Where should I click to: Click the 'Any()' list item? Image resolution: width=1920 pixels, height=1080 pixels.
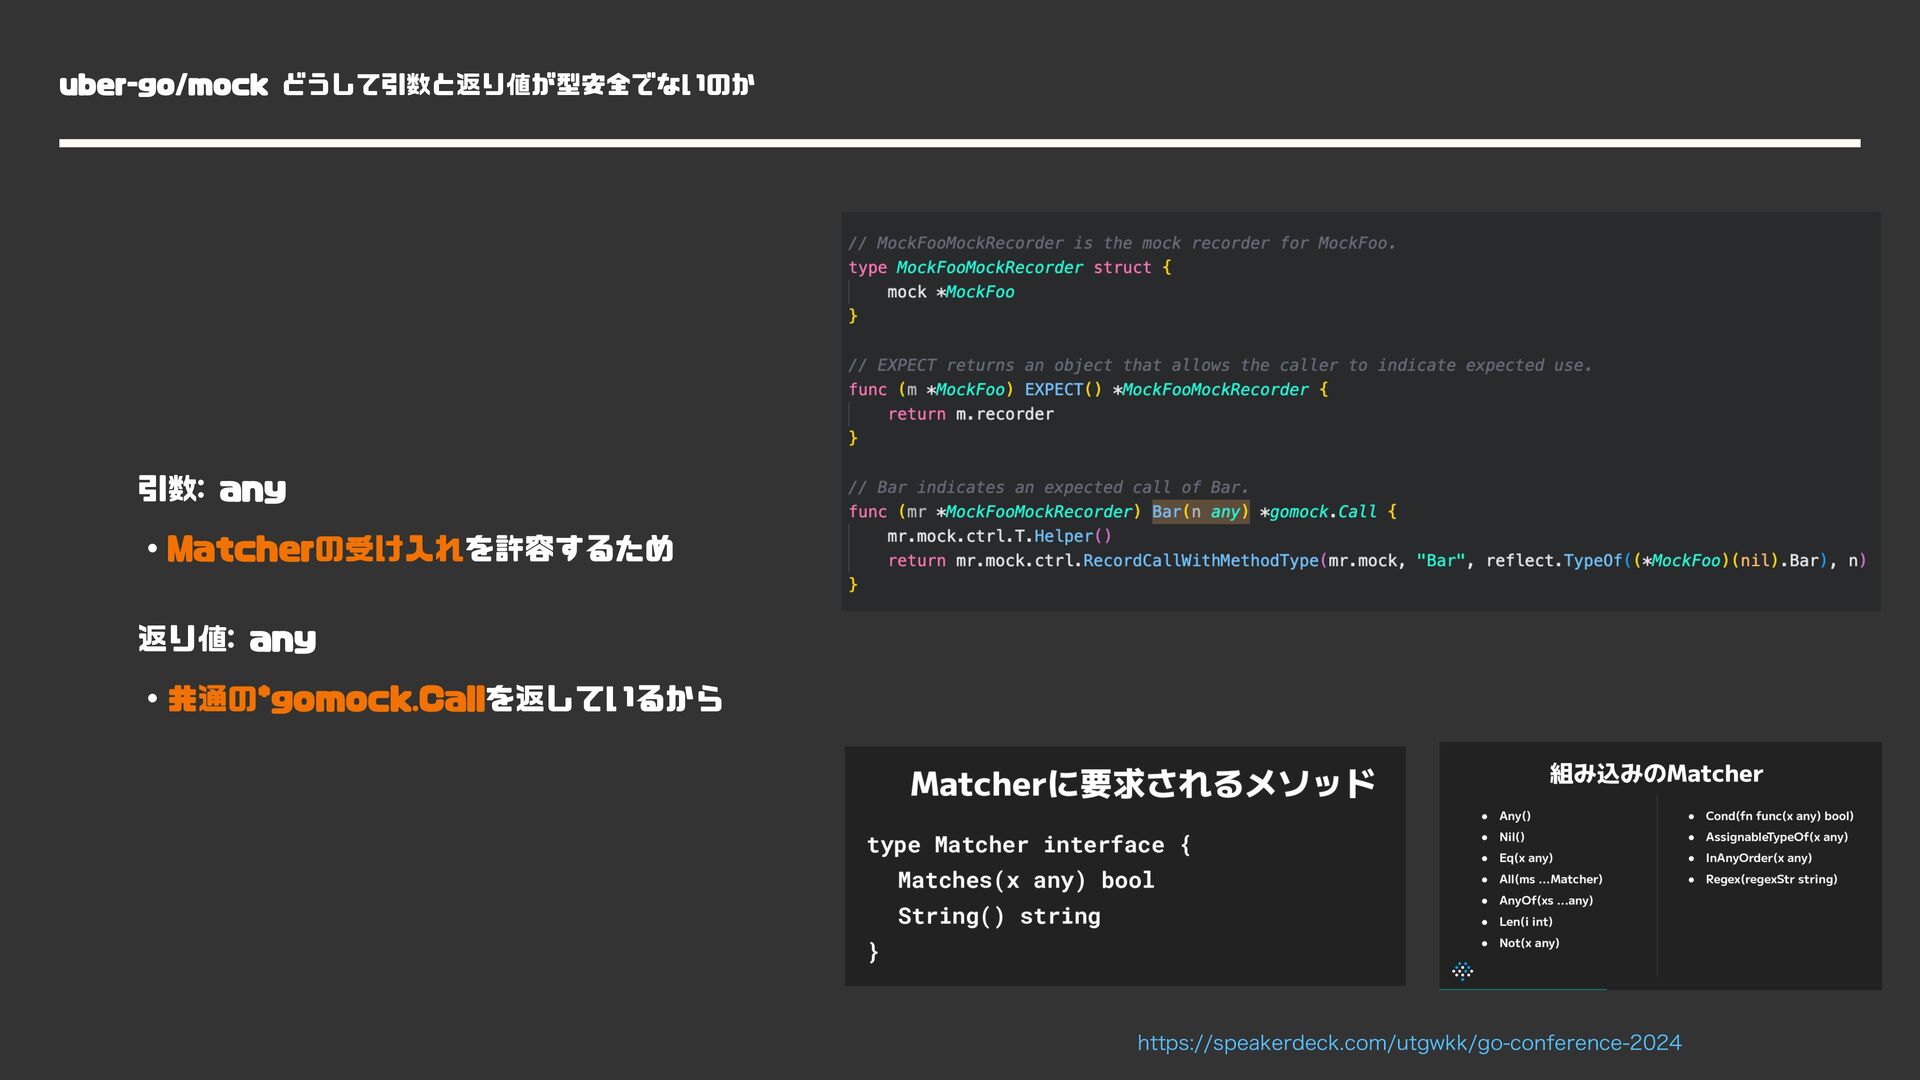1515,816
